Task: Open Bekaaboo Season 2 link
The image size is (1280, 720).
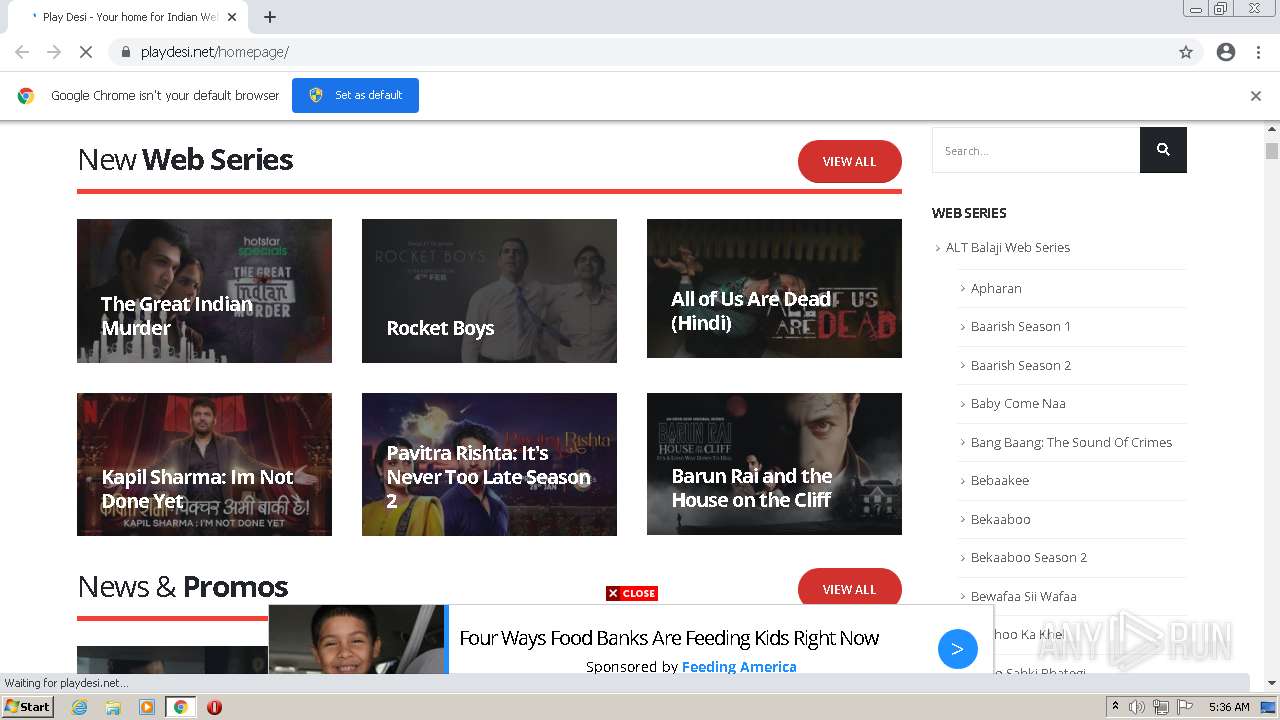Action: (x=1028, y=557)
